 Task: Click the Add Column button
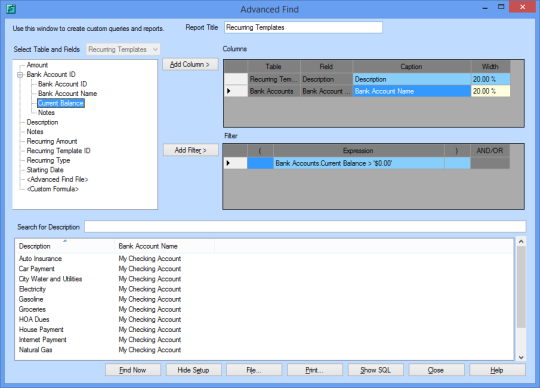(x=190, y=64)
